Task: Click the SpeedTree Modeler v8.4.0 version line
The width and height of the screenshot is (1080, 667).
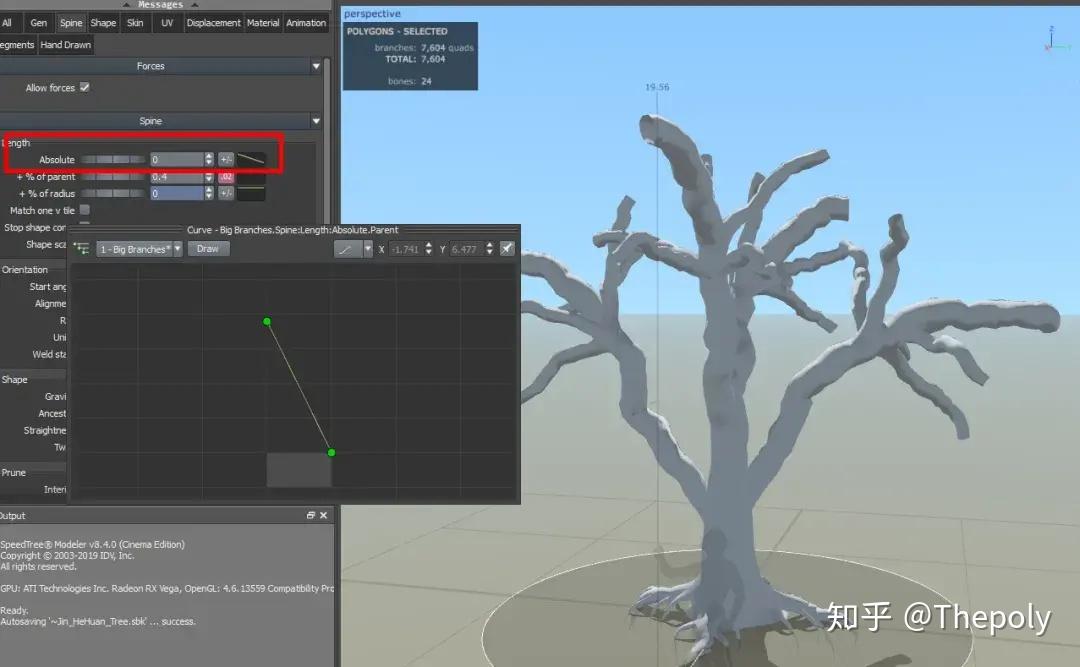Action: 92,544
